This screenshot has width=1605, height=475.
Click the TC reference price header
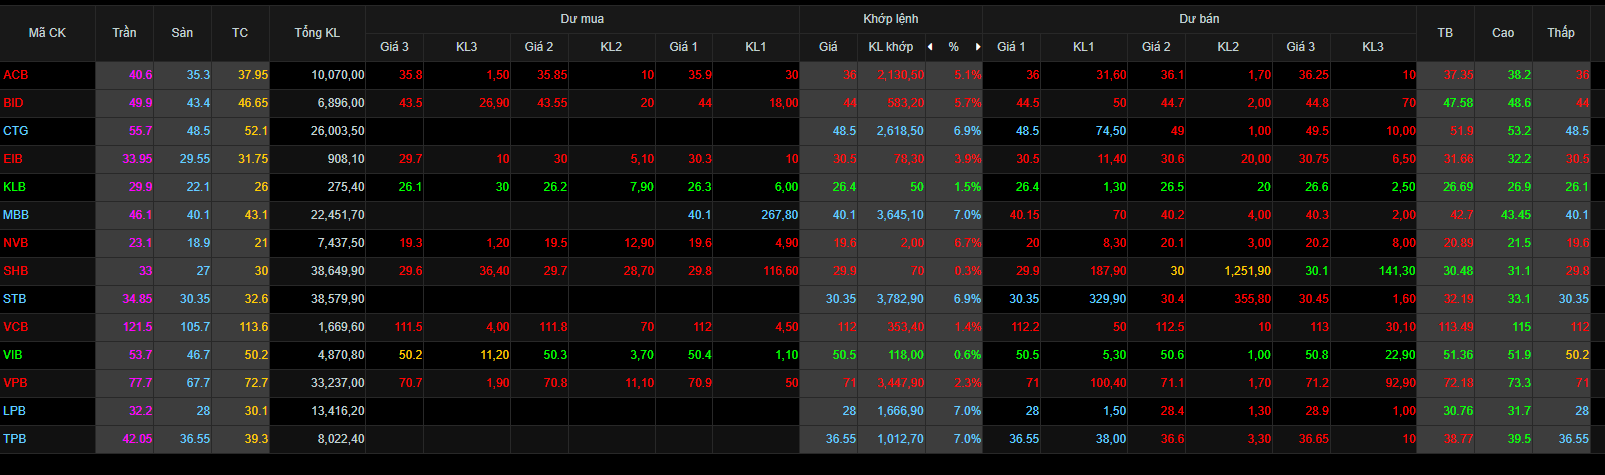click(x=240, y=33)
